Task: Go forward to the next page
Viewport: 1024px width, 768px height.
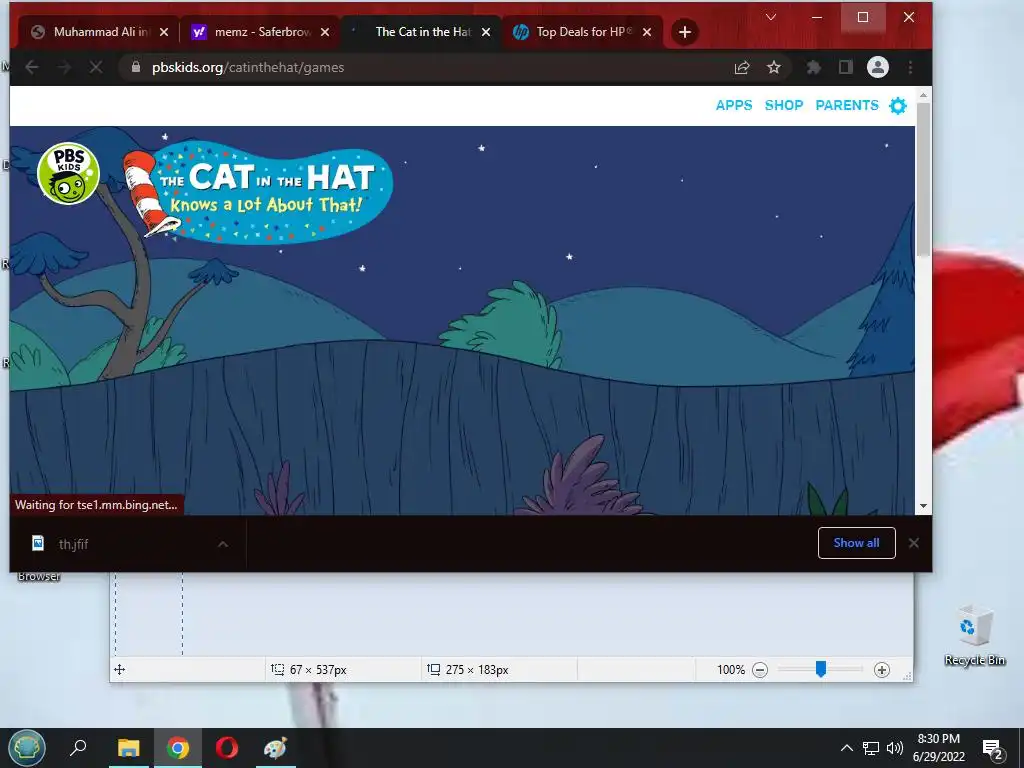Action: click(64, 67)
